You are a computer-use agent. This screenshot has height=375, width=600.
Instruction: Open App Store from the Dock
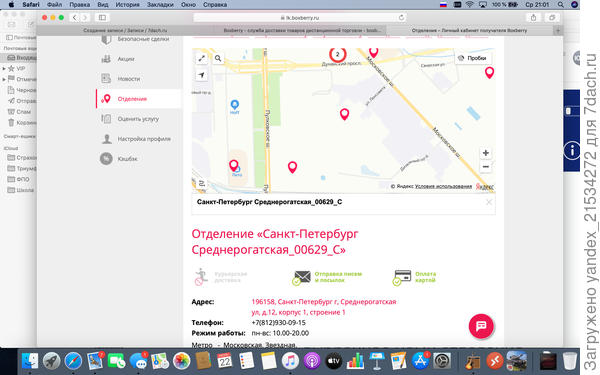point(420,360)
